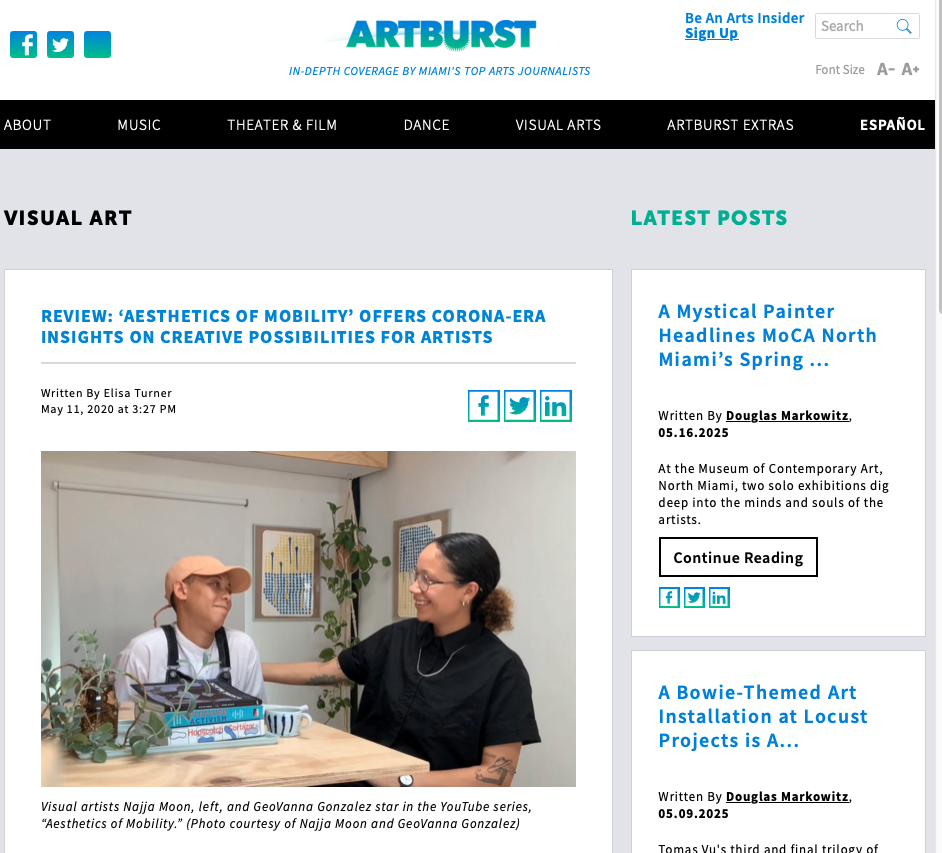
Task: Share the Mystical Painter post on Twitter
Action: [x=694, y=598]
